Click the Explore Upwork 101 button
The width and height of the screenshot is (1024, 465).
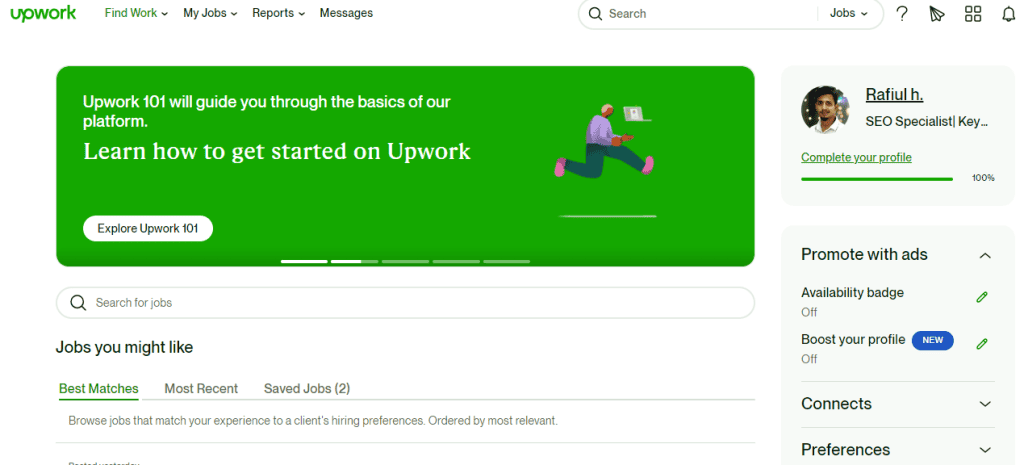click(148, 229)
